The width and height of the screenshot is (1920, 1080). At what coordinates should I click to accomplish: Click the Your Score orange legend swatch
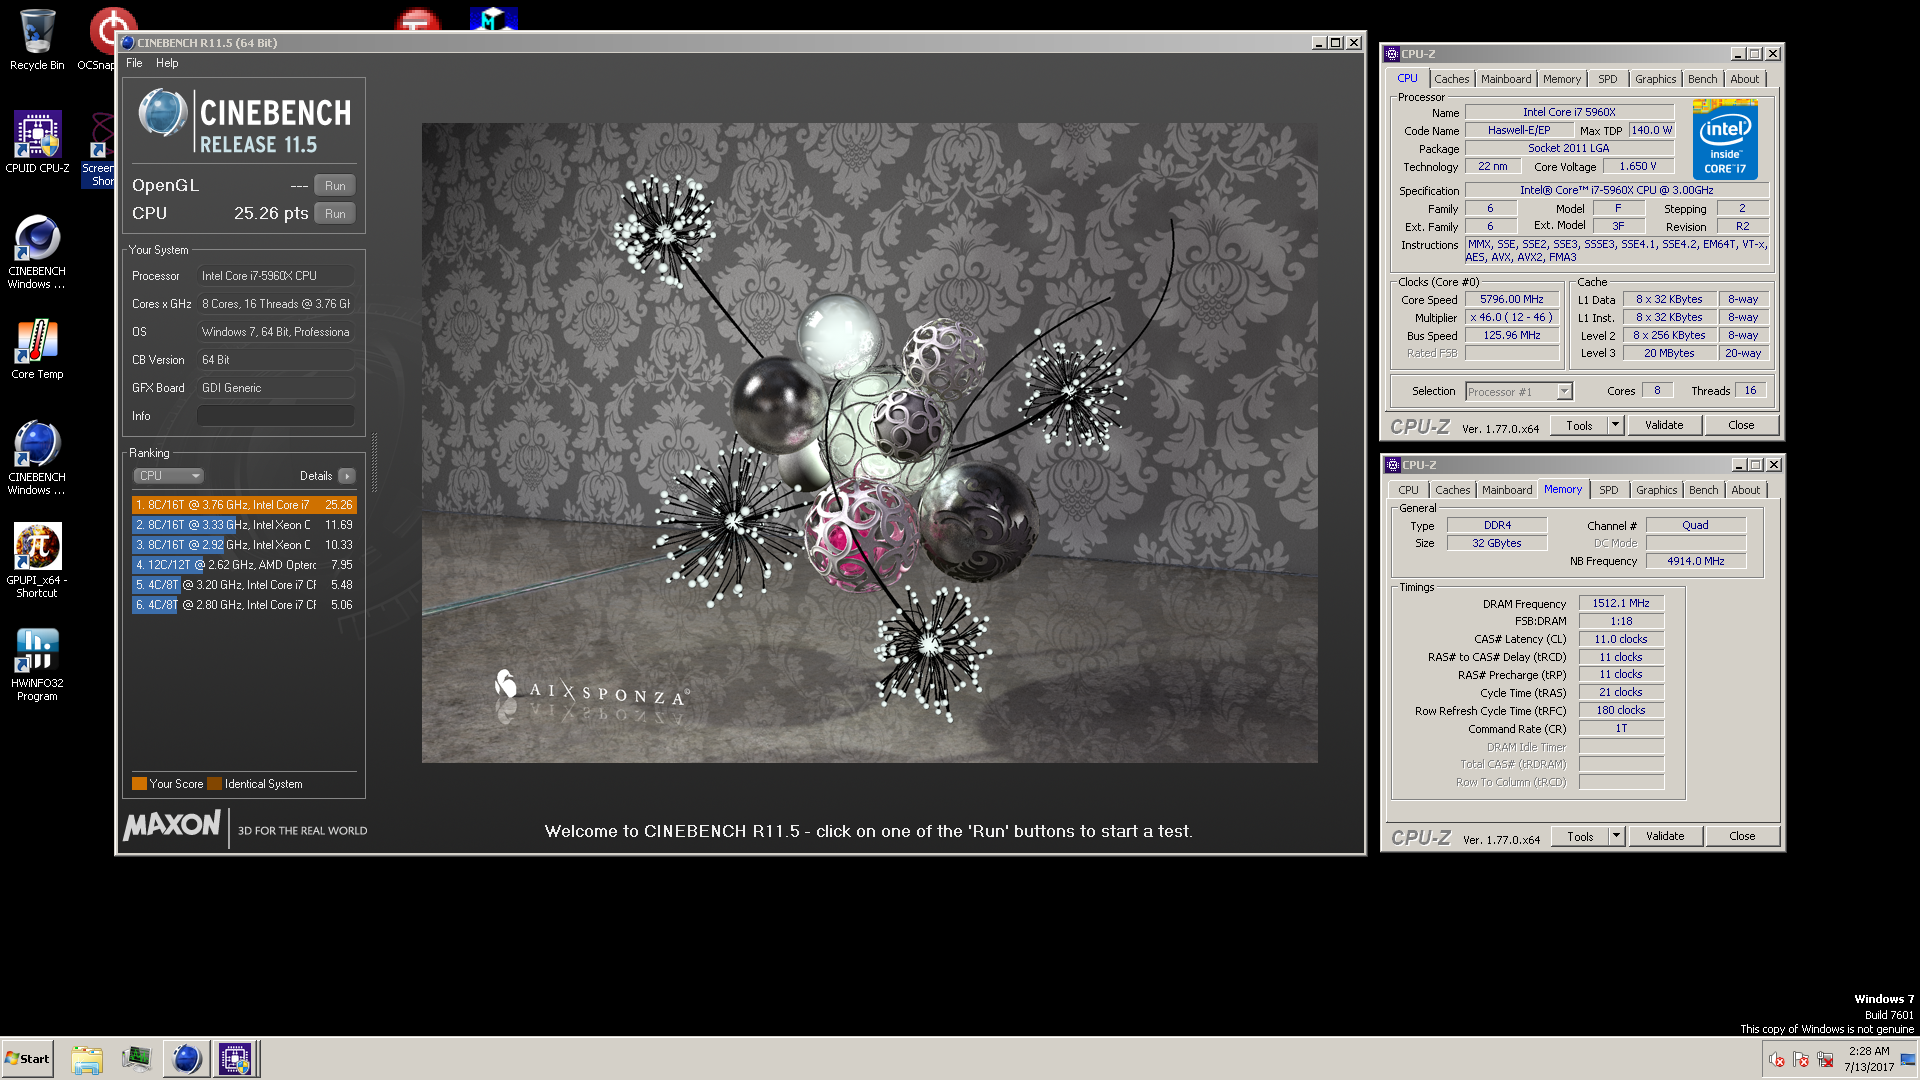pos(139,784)
